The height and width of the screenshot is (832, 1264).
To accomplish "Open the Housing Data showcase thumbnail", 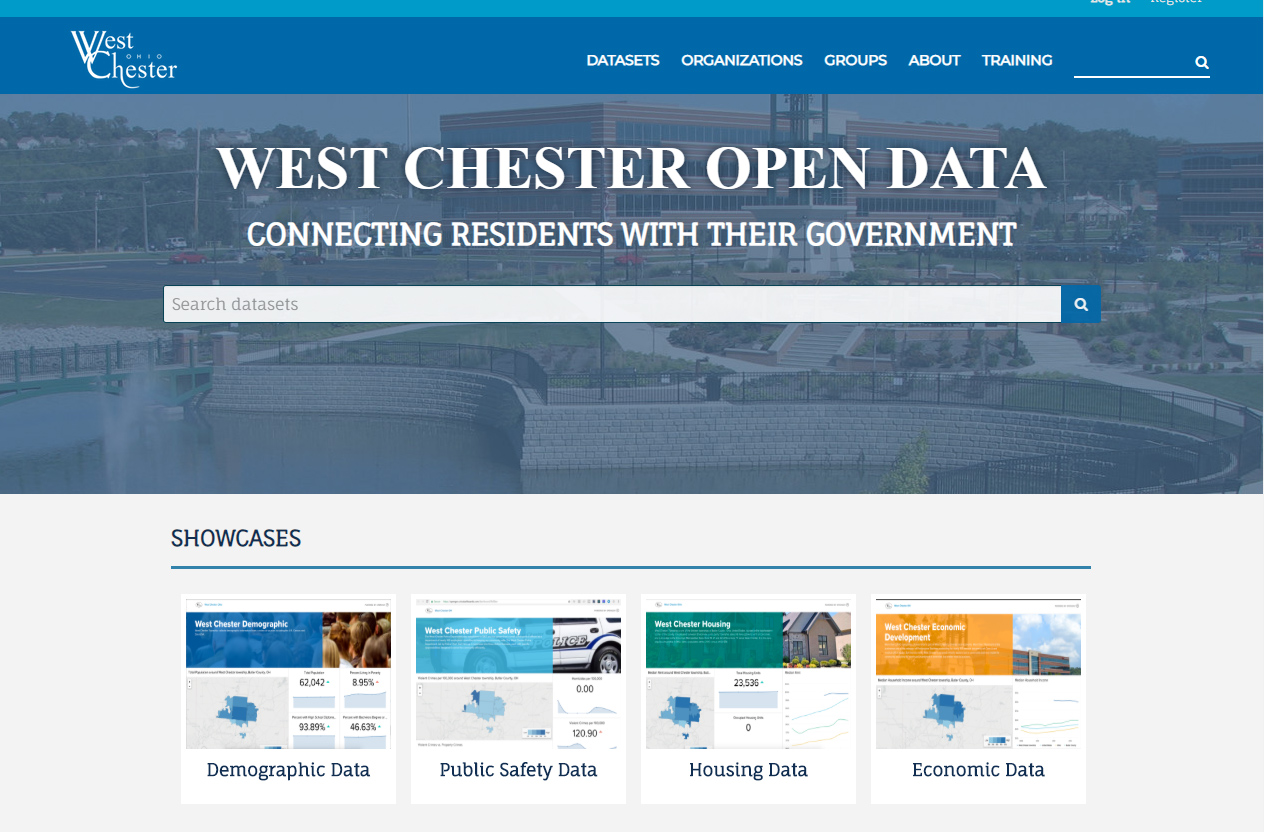I will (x=748, y=672).
